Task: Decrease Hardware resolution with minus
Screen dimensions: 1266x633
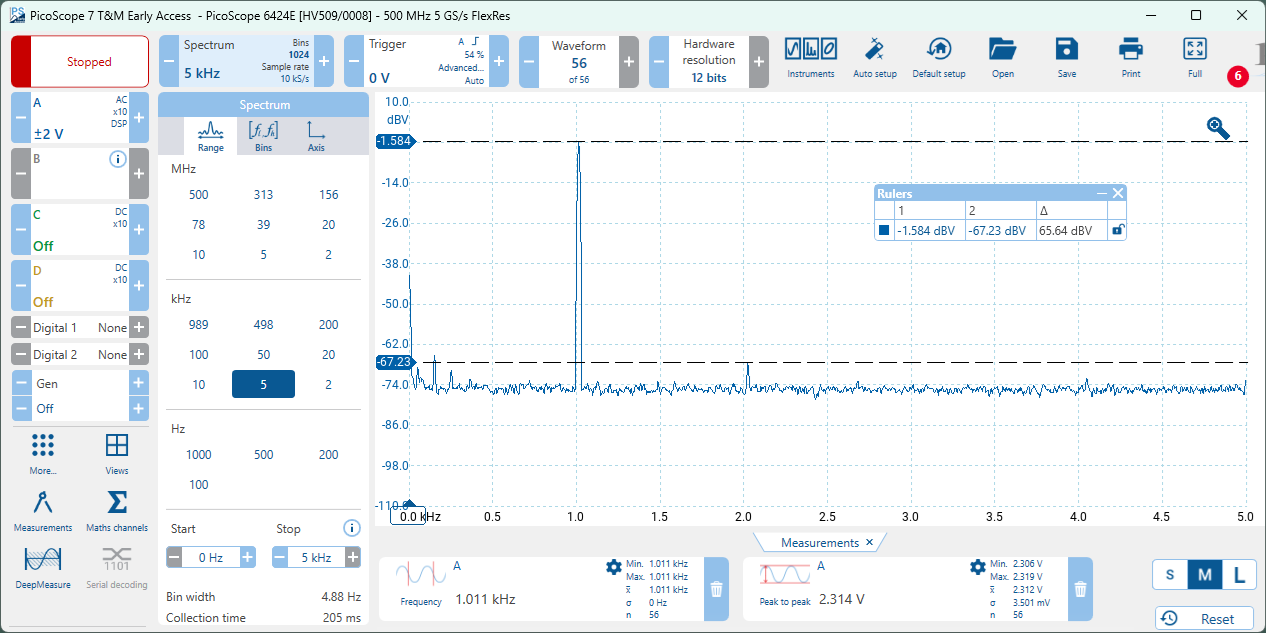Action: click(659, 61)
